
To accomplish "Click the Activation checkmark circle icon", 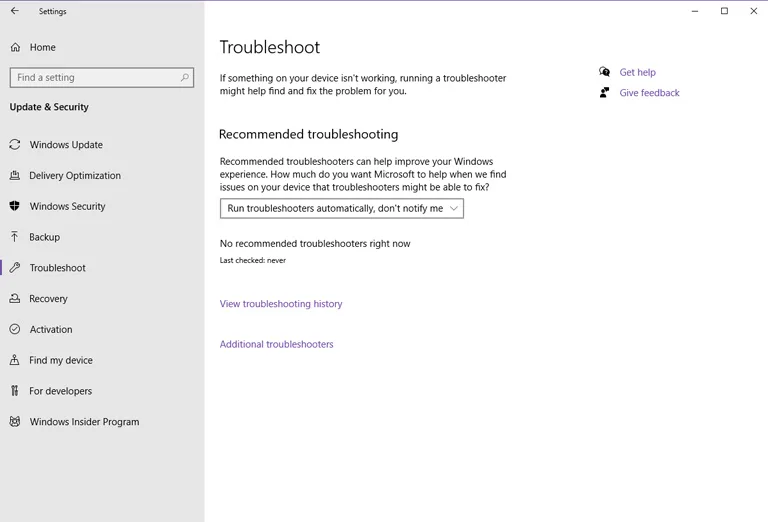I will click(15, 329).
